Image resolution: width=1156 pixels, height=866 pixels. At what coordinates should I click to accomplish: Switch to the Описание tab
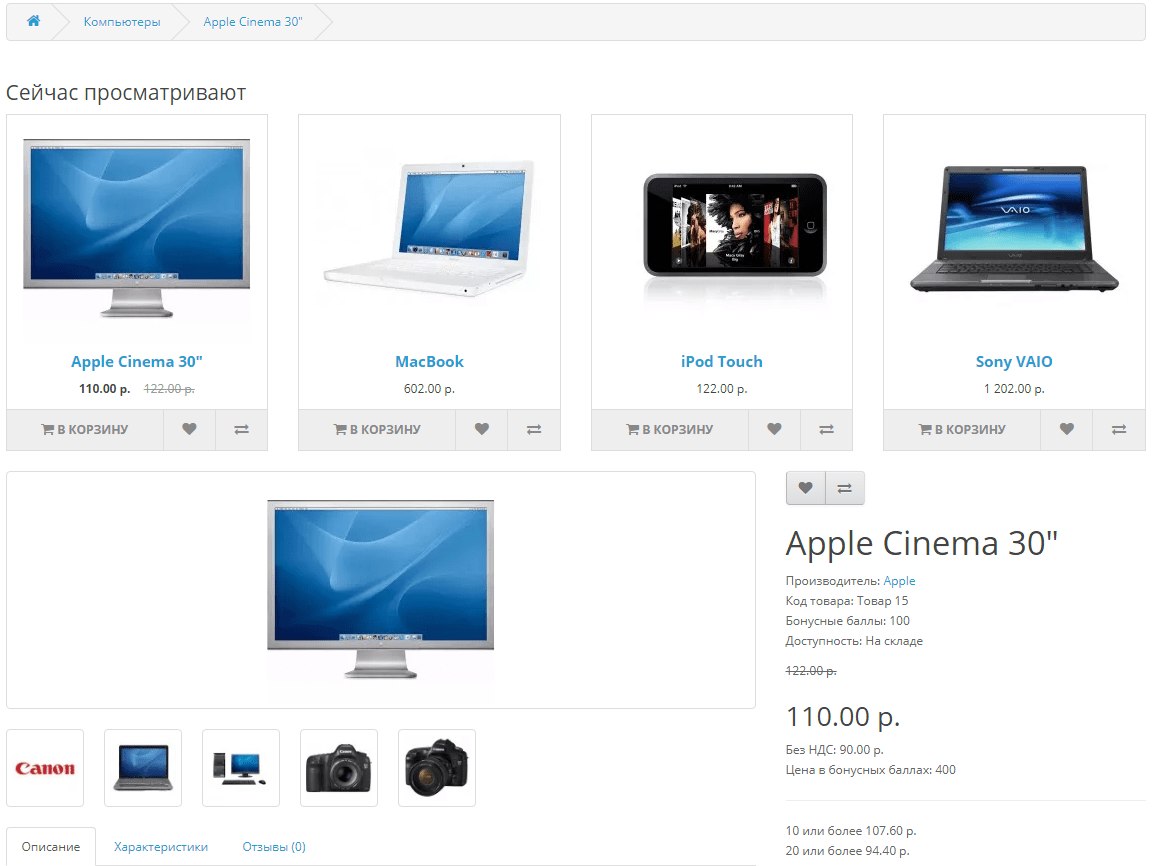coord(51,847)
